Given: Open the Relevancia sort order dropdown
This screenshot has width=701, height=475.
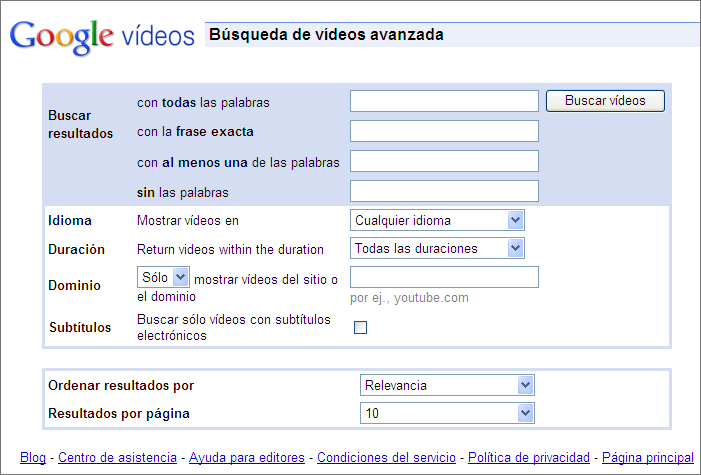Looking at the screenshot, I should (x=447, y=385).
